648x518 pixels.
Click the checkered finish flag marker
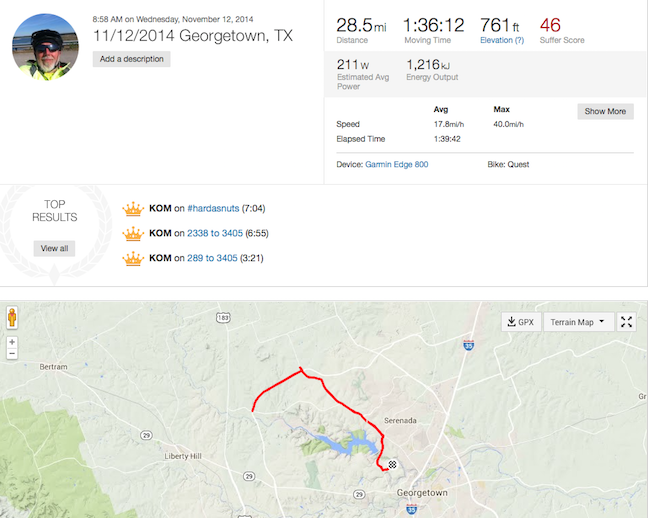click(392, 464)
